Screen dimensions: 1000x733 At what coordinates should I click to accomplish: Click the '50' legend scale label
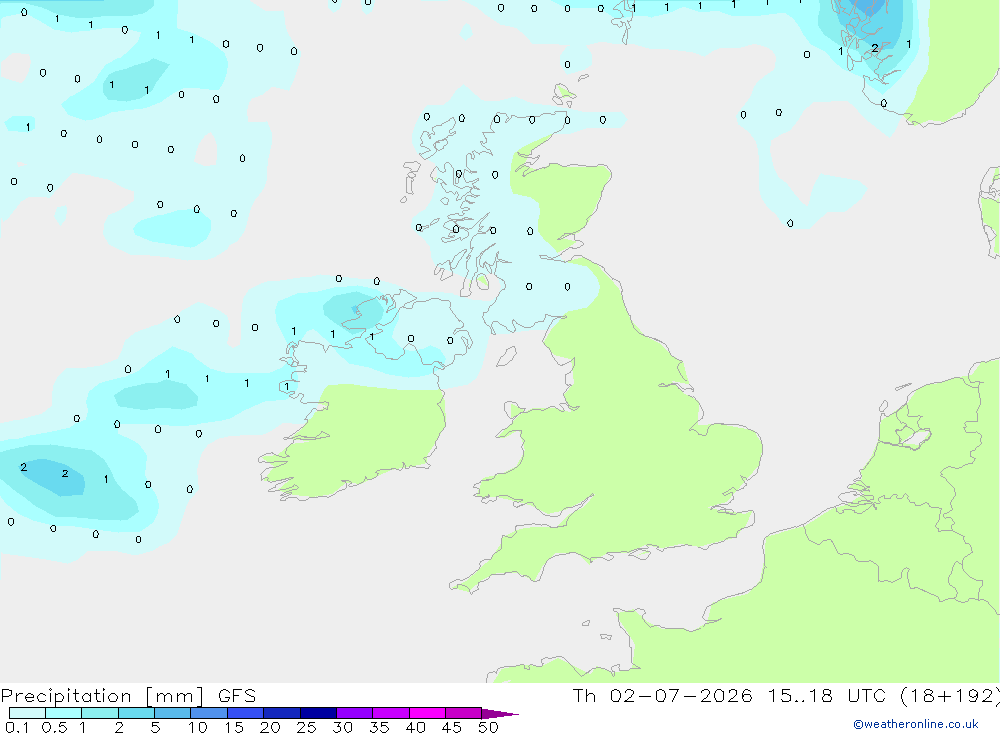[489, 727]
